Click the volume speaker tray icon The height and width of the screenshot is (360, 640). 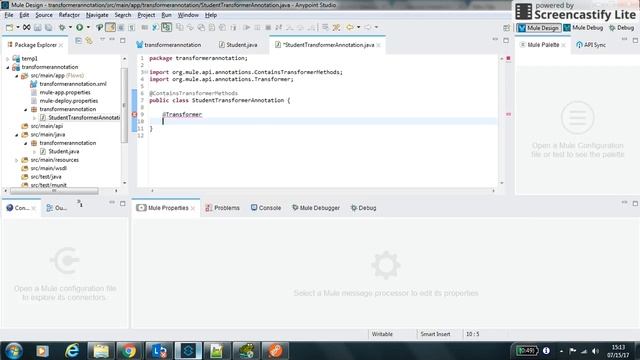point(595,351)
